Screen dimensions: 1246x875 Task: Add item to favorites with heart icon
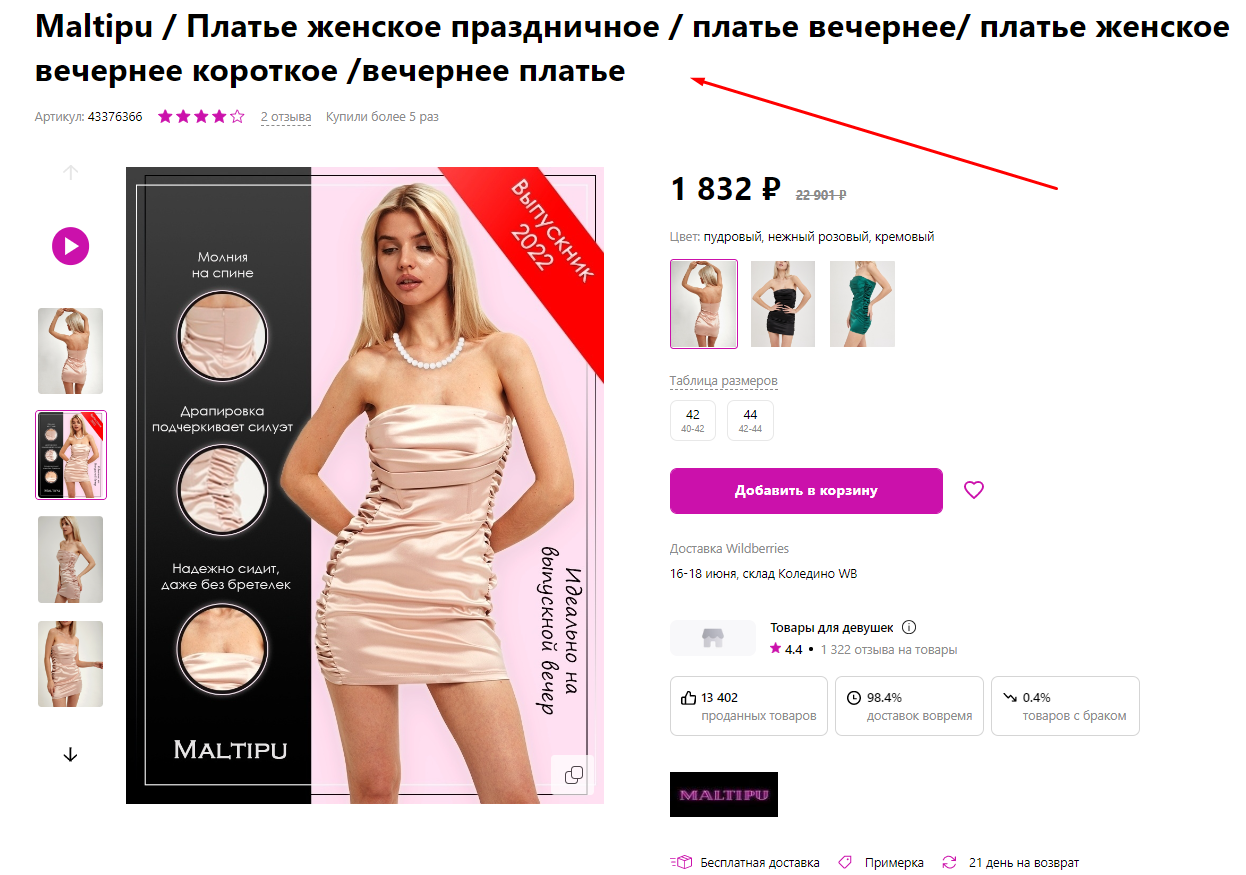point(974,490)
